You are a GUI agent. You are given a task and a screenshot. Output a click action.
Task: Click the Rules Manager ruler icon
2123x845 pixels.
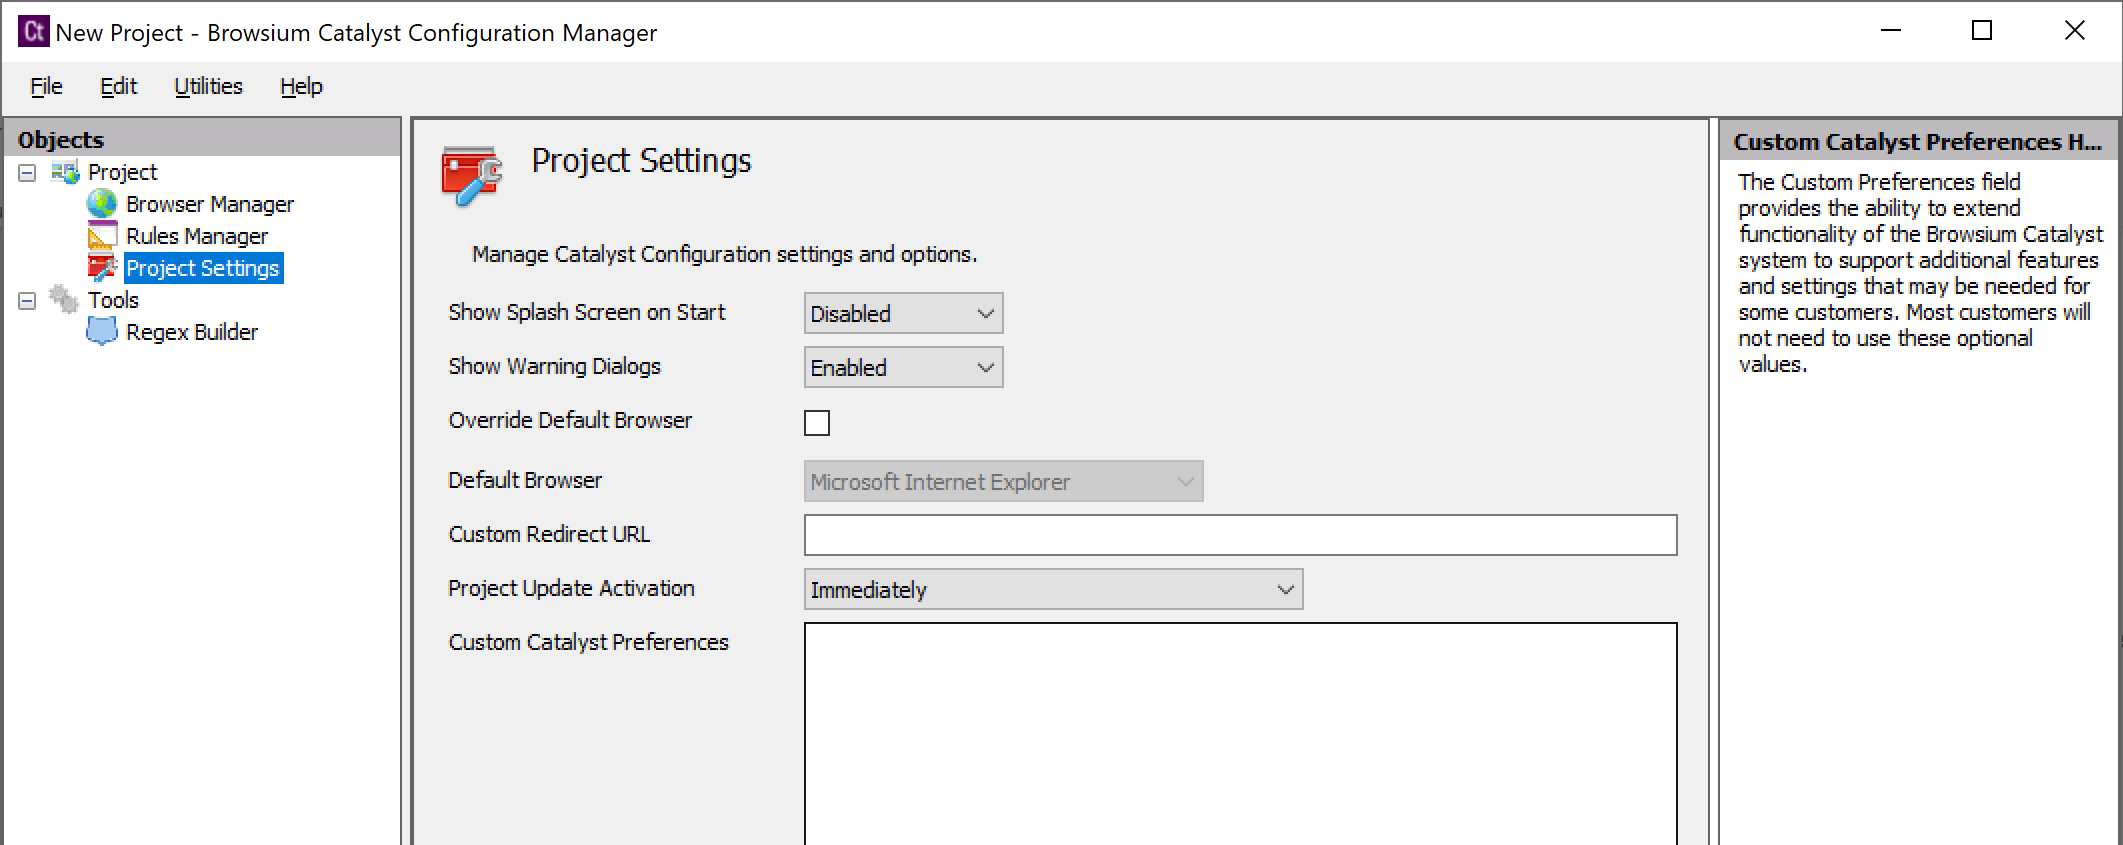point(101,237)
